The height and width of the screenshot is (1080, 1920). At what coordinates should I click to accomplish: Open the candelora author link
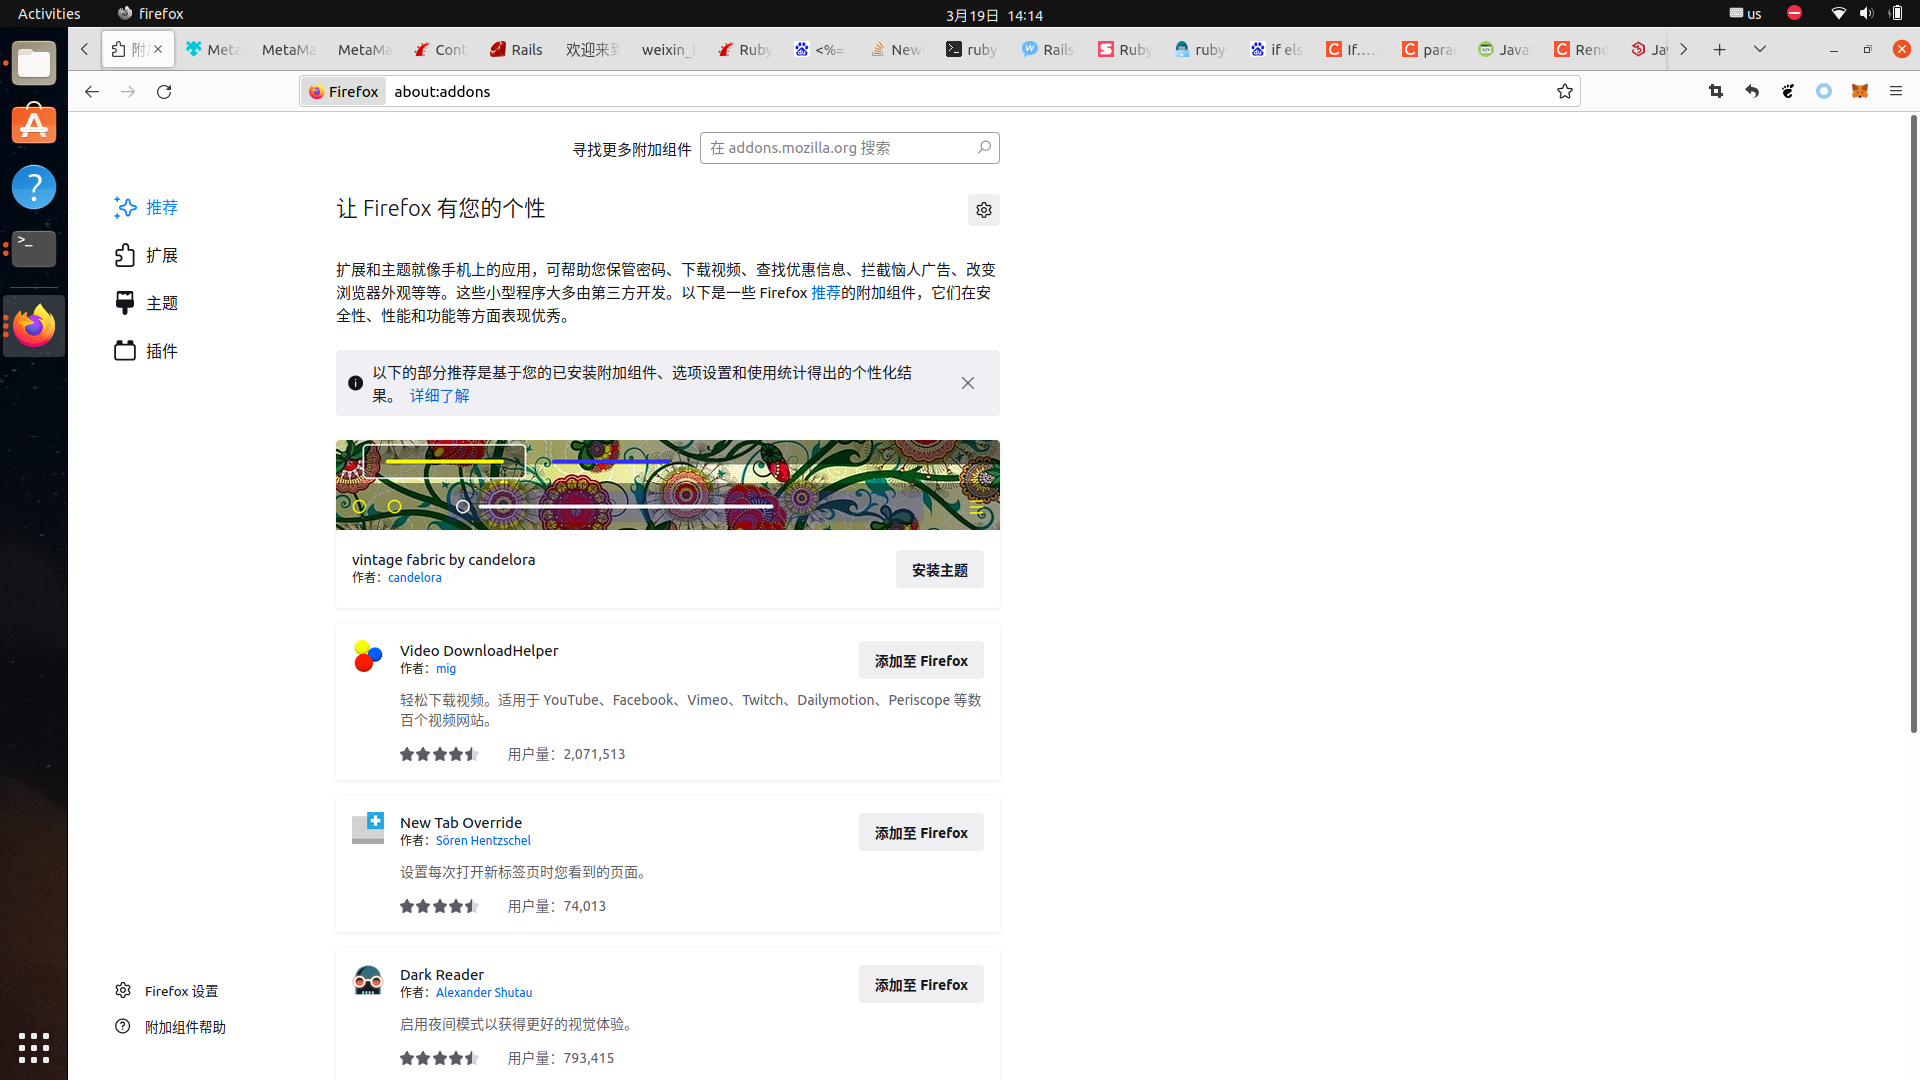[x=414, y=578]
